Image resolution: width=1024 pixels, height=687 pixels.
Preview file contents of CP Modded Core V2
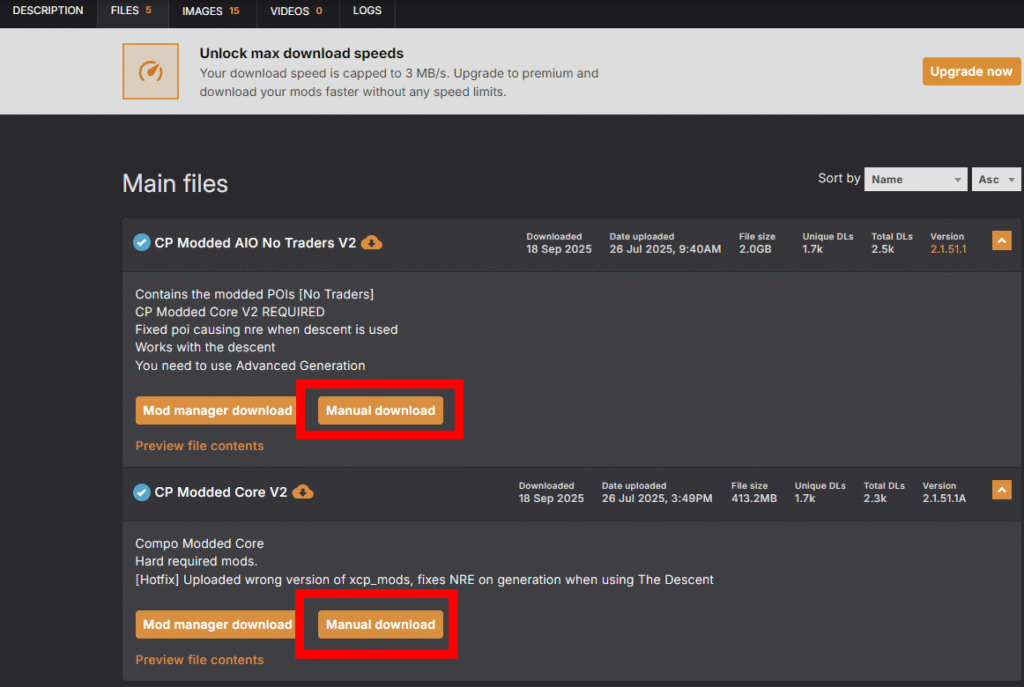point(199,660)
